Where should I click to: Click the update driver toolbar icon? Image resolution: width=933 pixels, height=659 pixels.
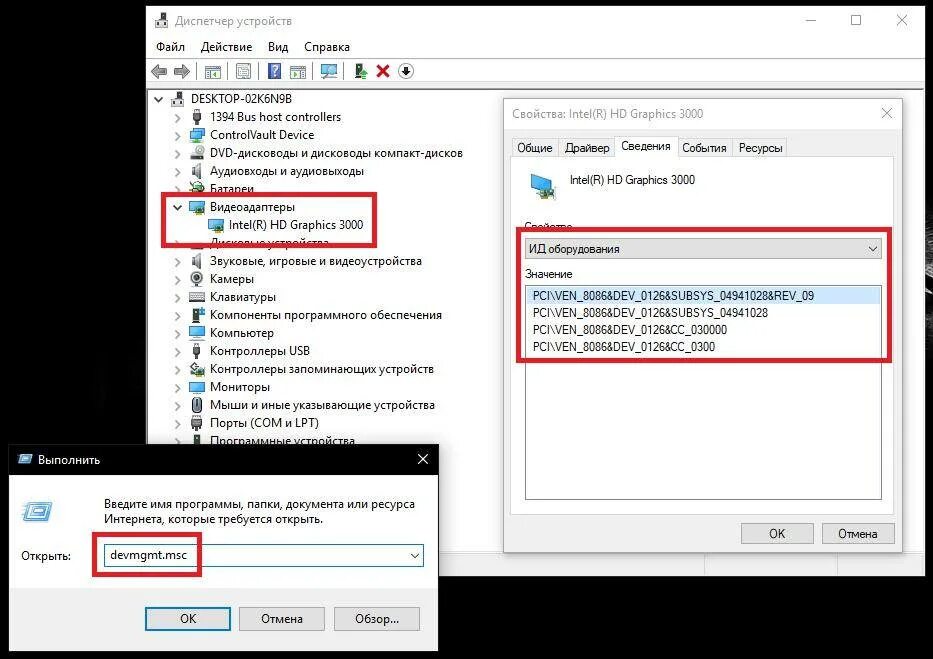[360, 71]
